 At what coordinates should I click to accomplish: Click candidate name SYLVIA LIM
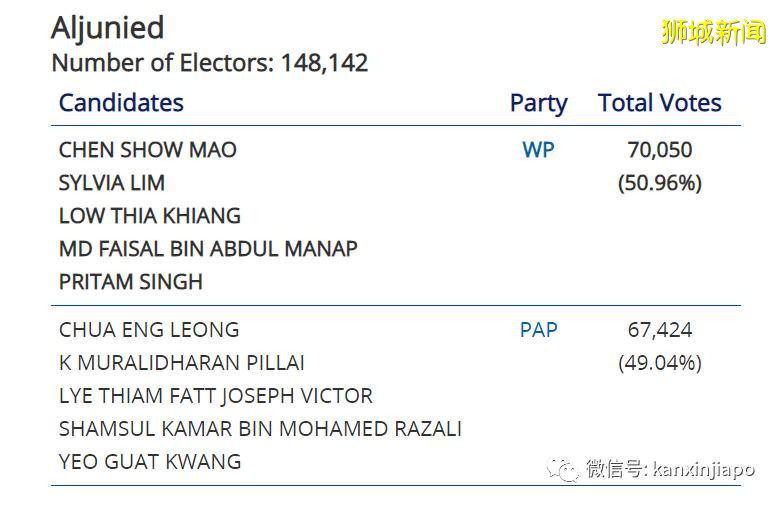pyautogui.click(x=112, y=183)
